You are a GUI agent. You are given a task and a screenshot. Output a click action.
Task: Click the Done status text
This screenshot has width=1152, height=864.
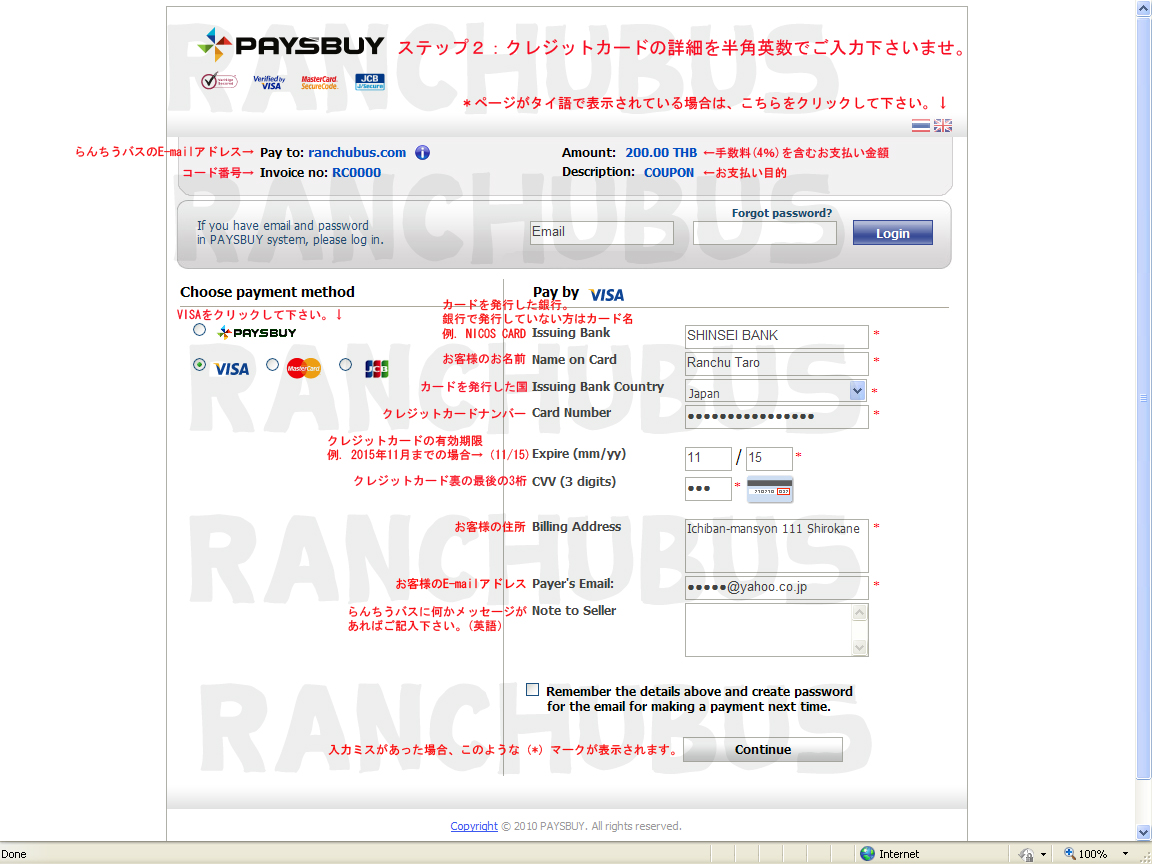[x=14, y=854]
